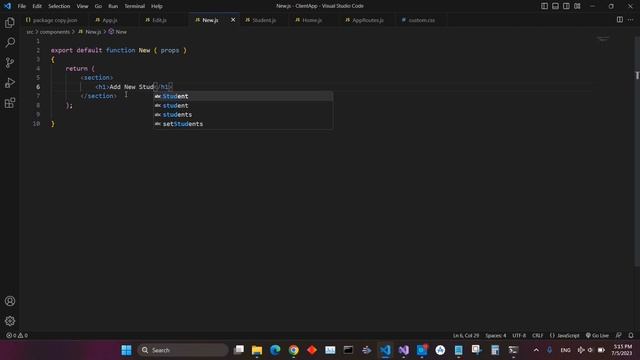640x360 pixels.
Task: Show hidden system tray icons
Action: tap(536, 350)
